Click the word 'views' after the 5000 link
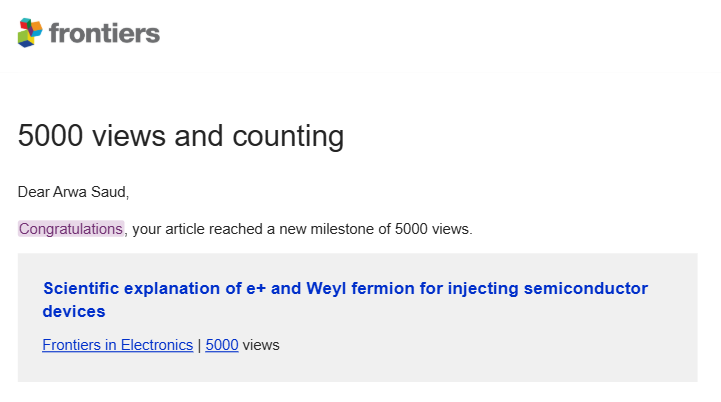 [261, 345]
